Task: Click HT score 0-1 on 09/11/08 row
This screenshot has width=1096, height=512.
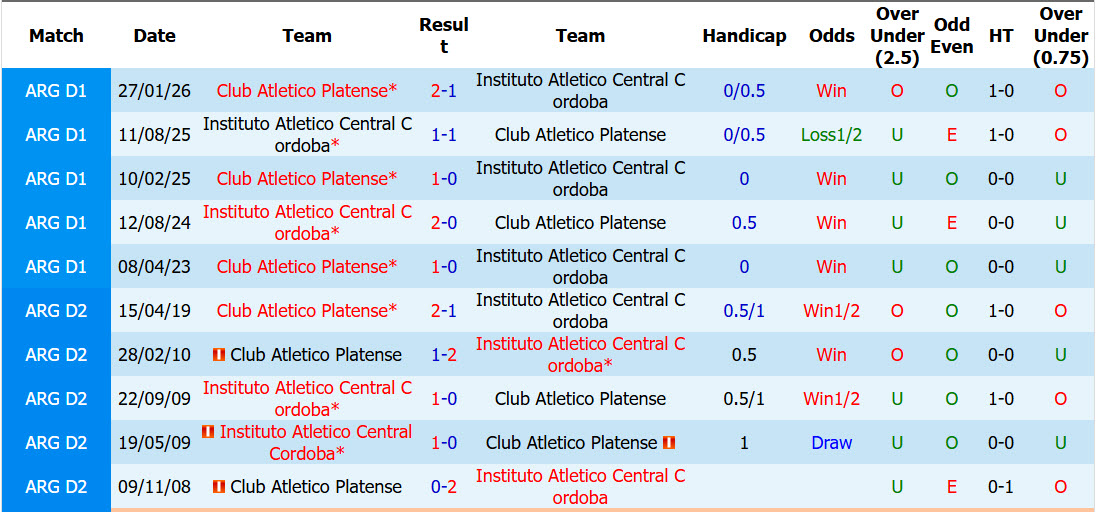Action: coord(1001,487)
